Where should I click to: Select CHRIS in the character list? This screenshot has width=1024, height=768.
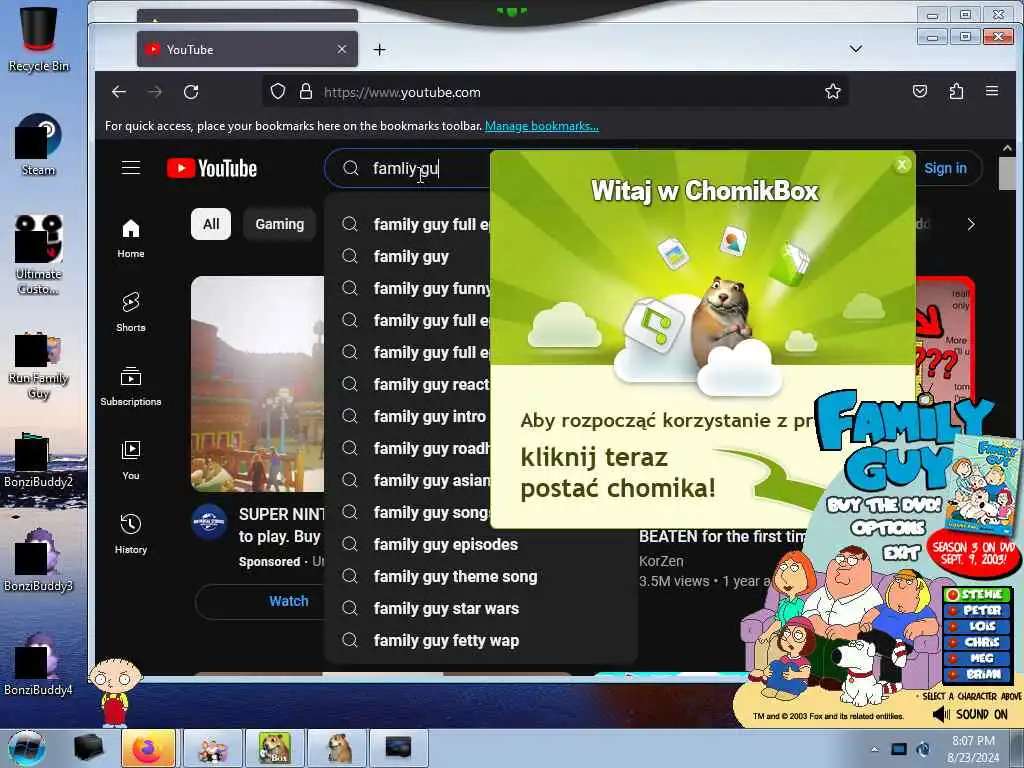click(978, 642)
